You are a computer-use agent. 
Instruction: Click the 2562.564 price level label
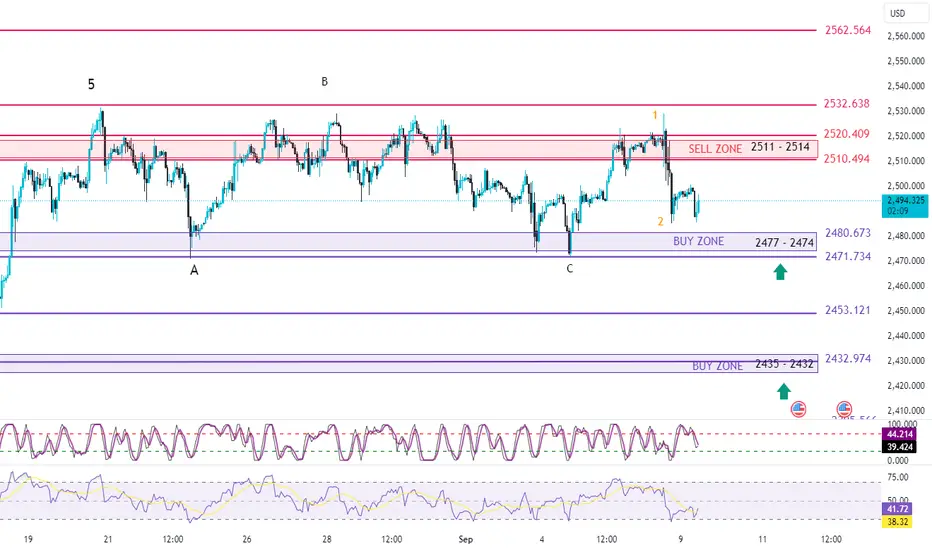click(848, 30)
